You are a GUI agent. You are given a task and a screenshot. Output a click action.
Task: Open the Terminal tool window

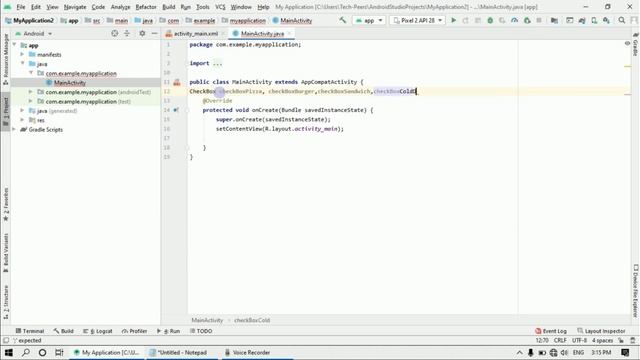point(29,331)
